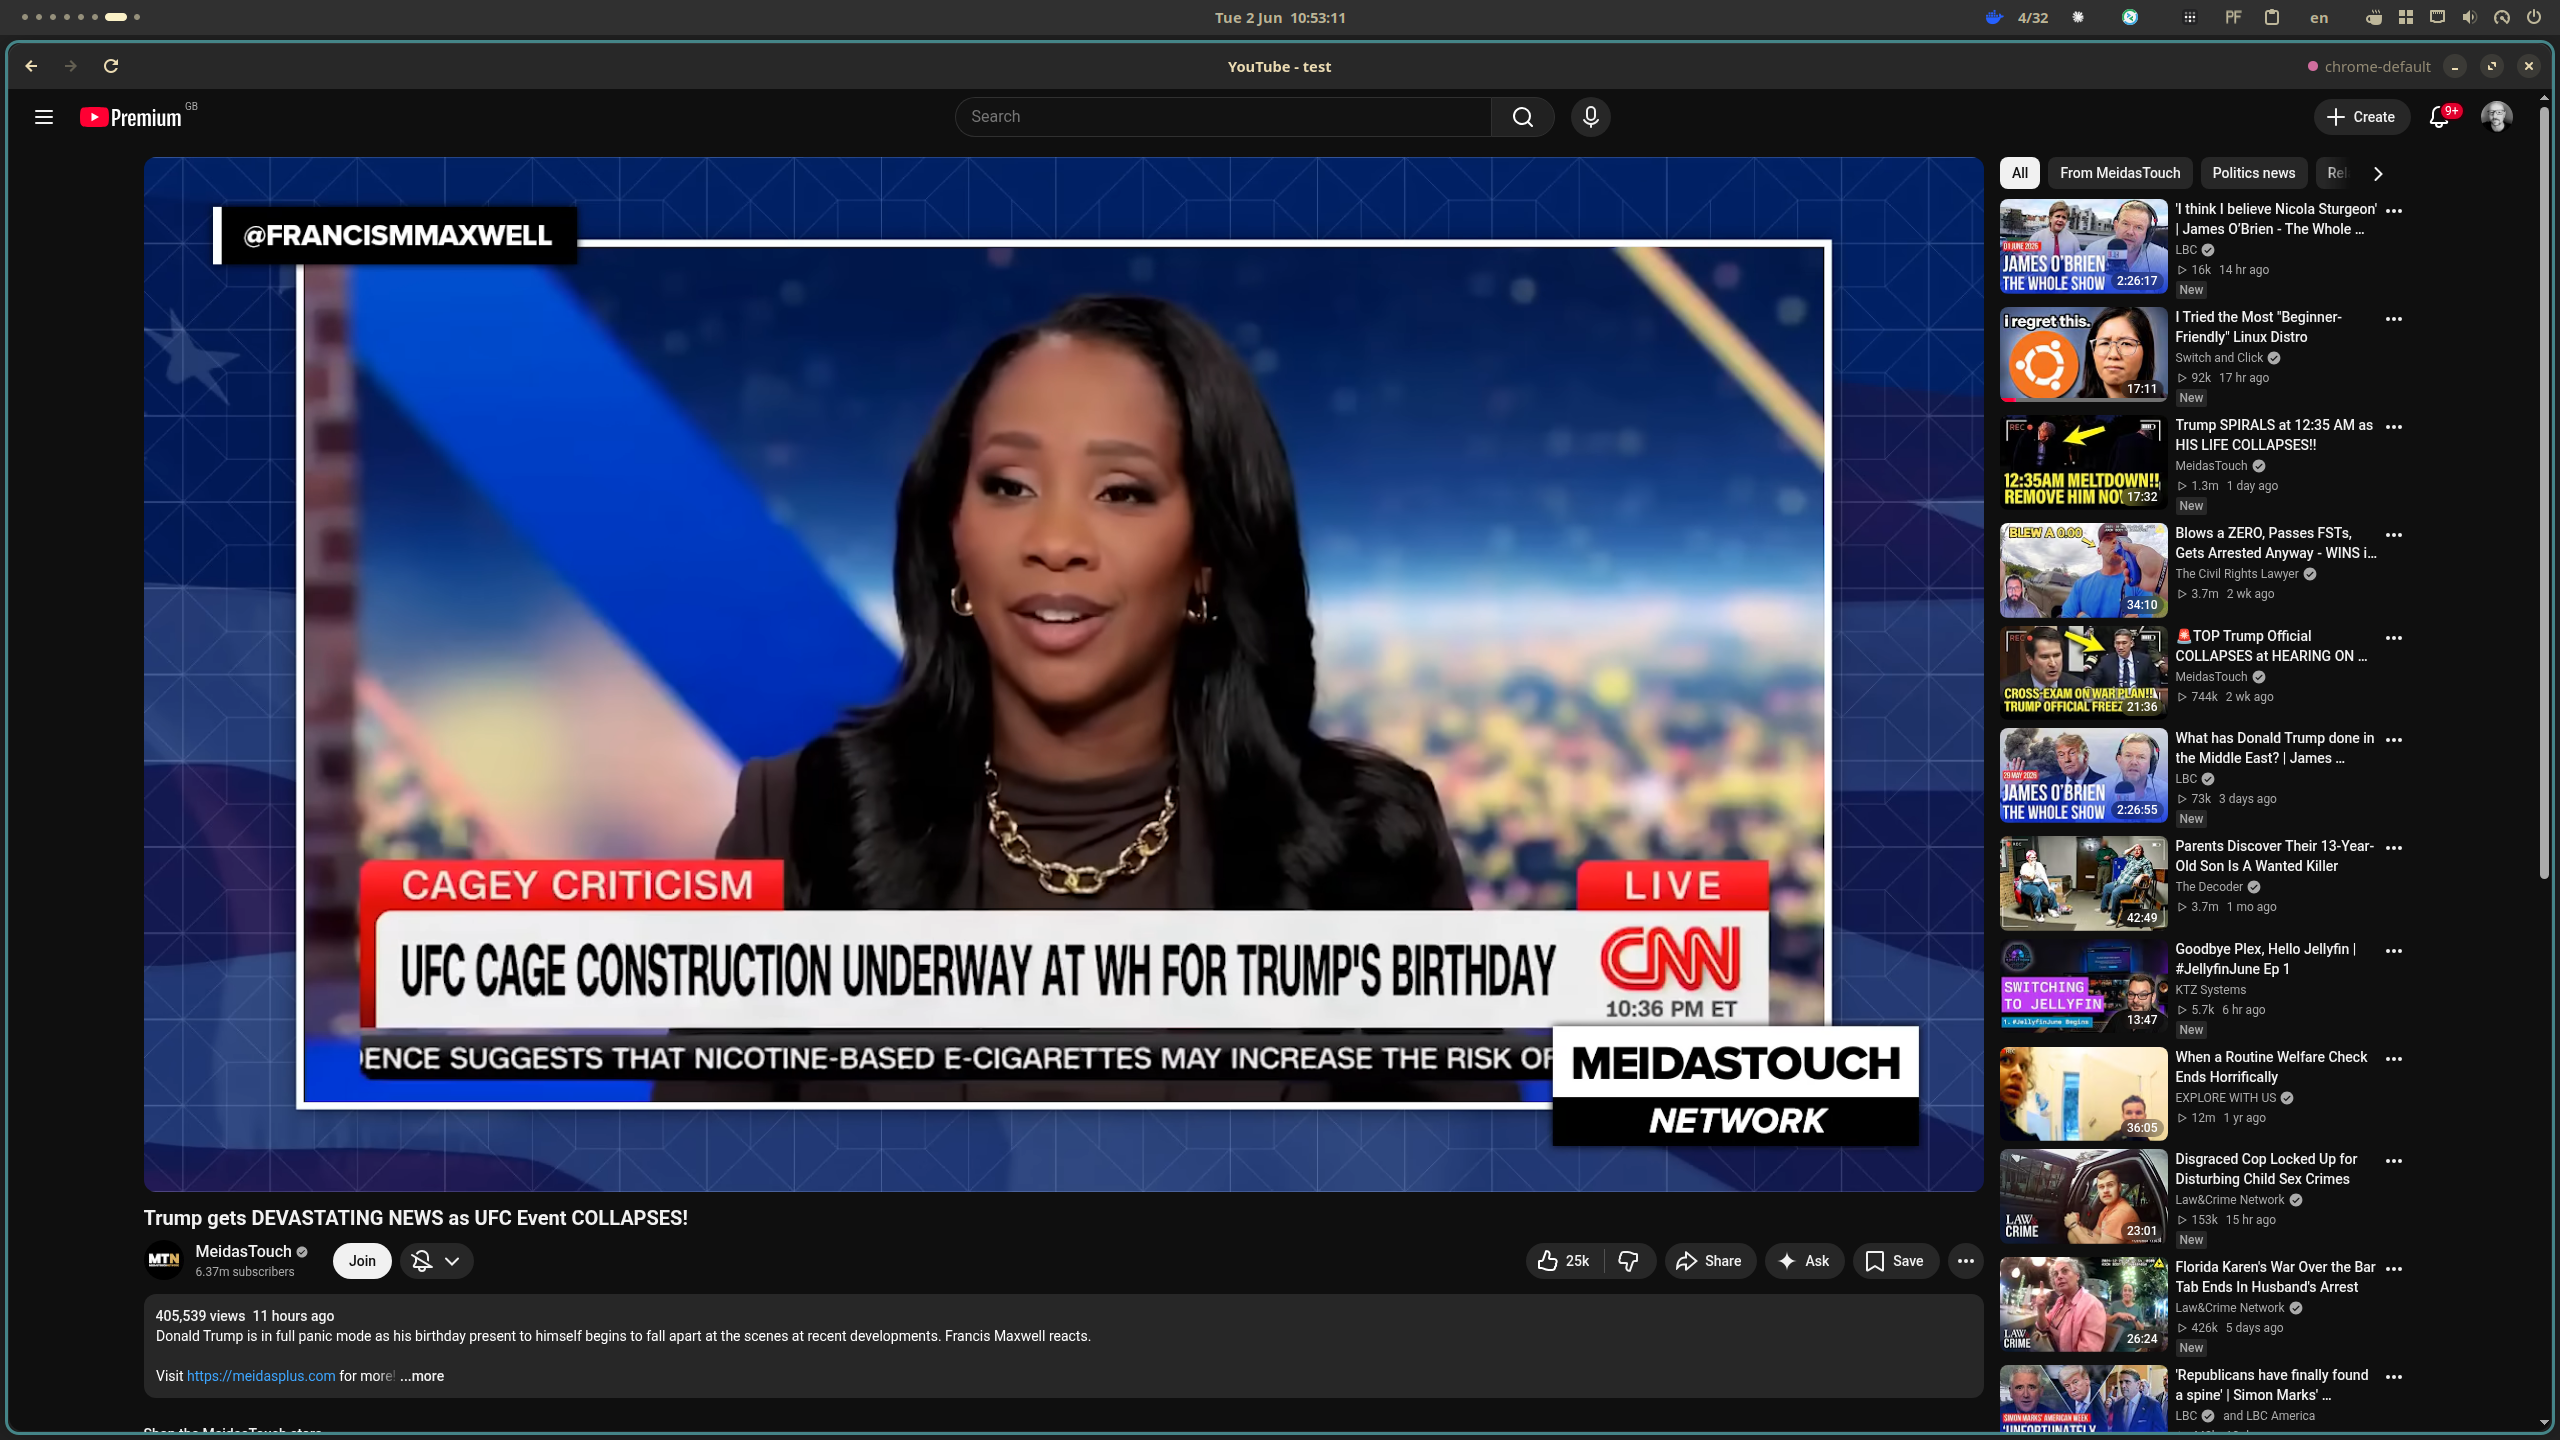Open the Linux Distro video thumbnail
This screenshot has height=1440, width=2560.
(x=2083, y=355)
